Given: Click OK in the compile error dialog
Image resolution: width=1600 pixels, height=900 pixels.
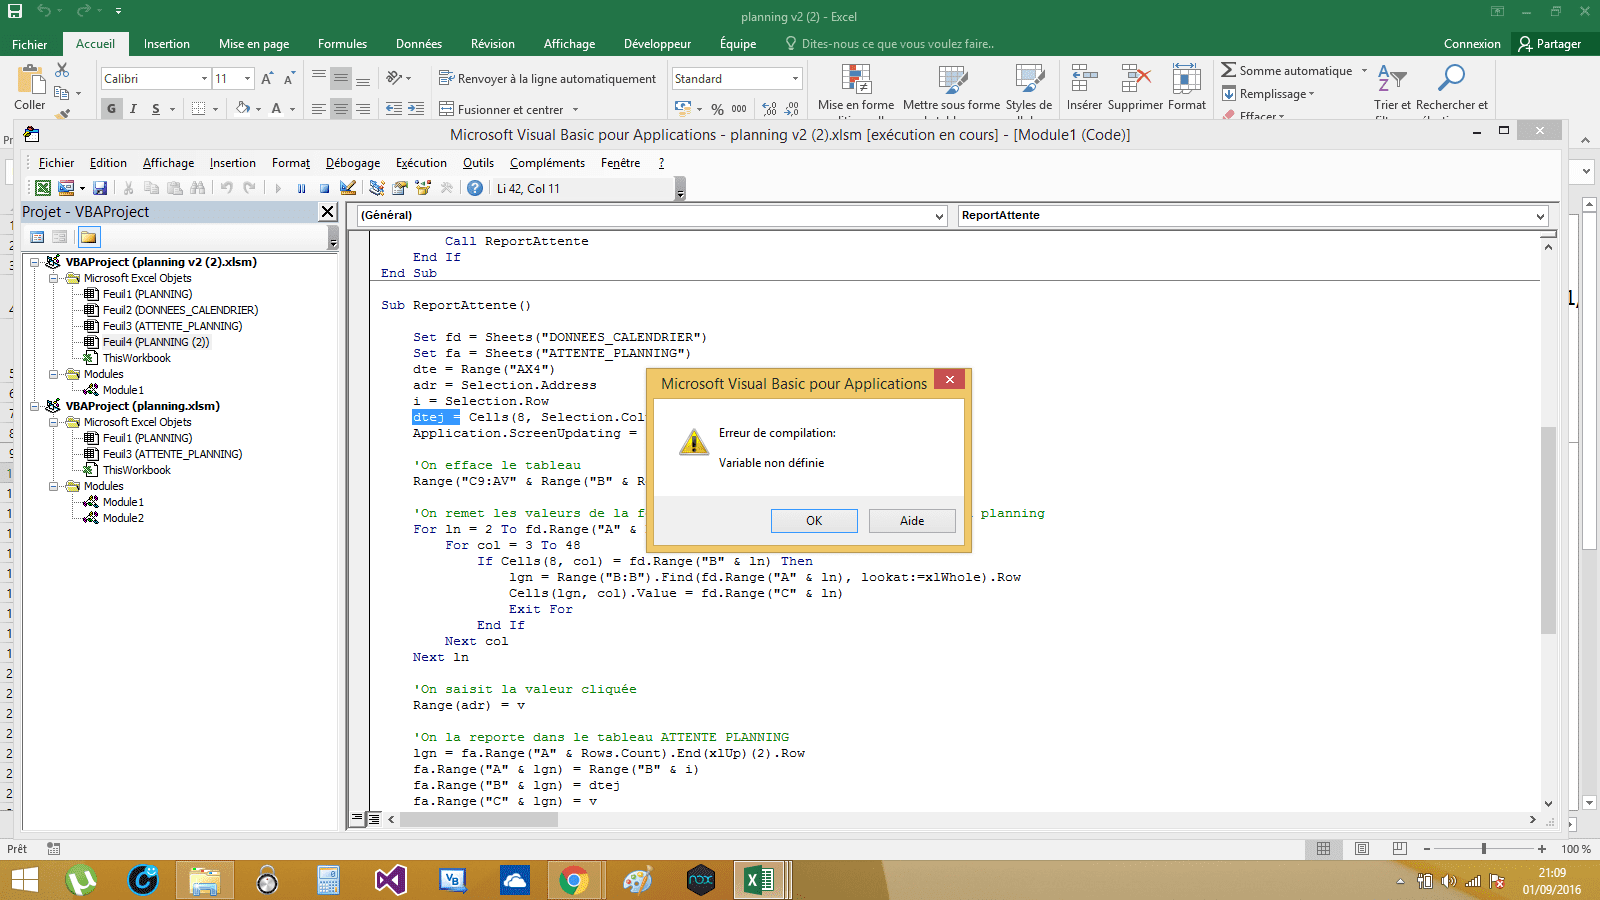Looking at the screenshot, I should 814,521.
